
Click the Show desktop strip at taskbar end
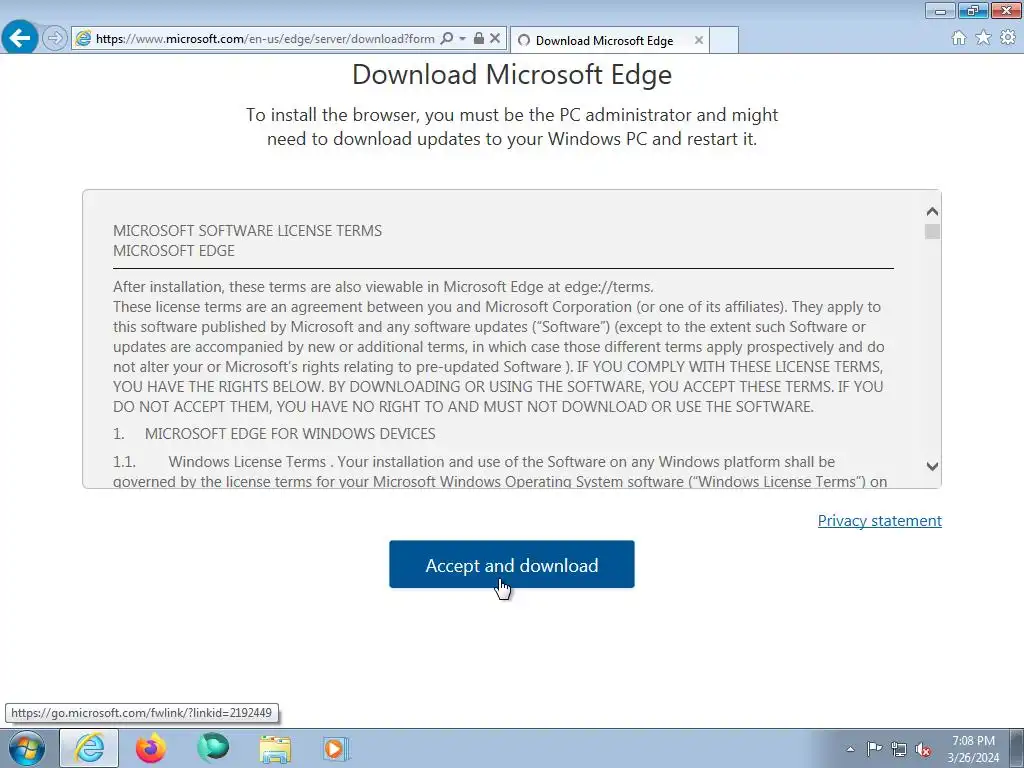(1017, 748)
